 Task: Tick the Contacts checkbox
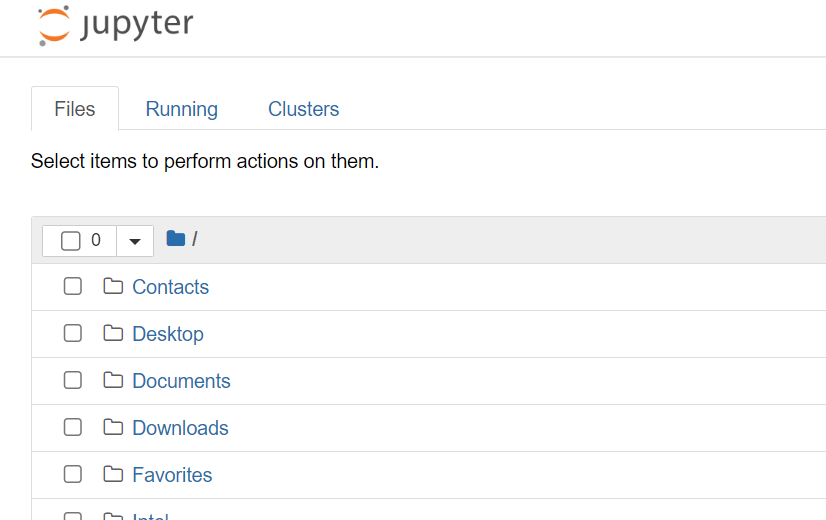tap(73, 286)
